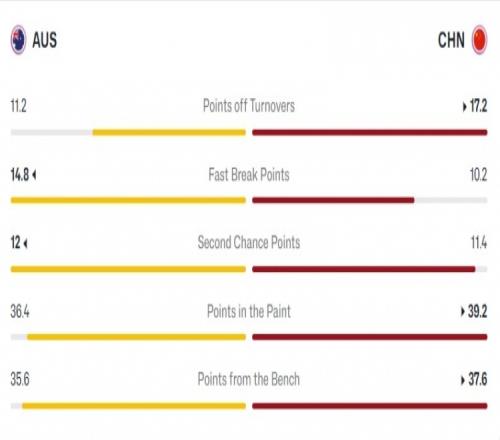Click the 11.2 AUS turnovers value

(x=18, y=106)
